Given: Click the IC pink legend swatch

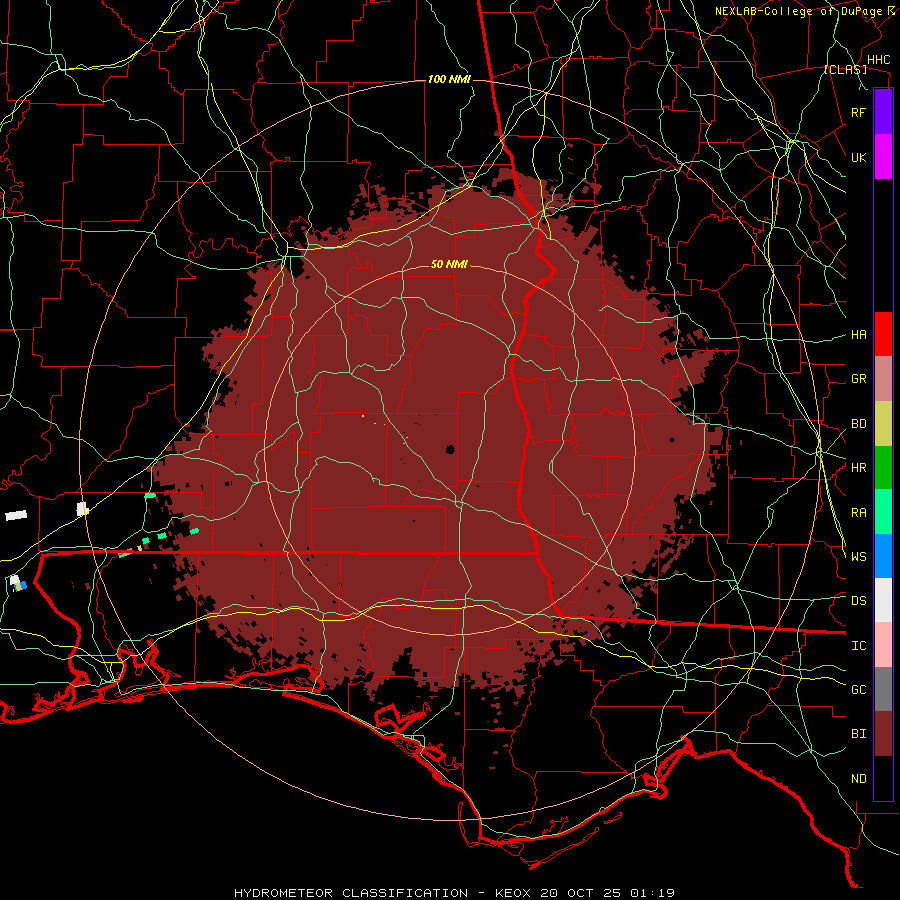Looking at the screenshot, I should tap(883, 645).
